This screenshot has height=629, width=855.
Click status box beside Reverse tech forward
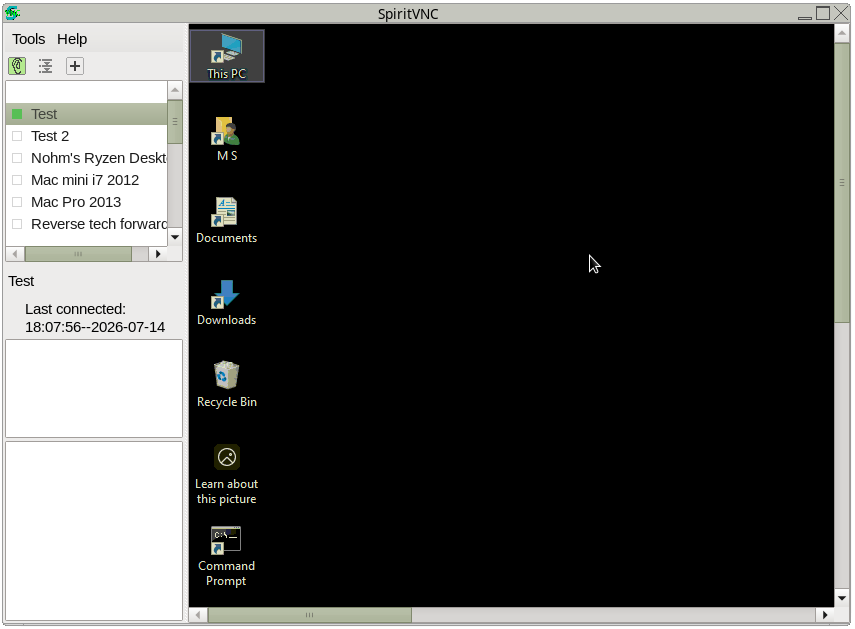[x=17, y=224]
